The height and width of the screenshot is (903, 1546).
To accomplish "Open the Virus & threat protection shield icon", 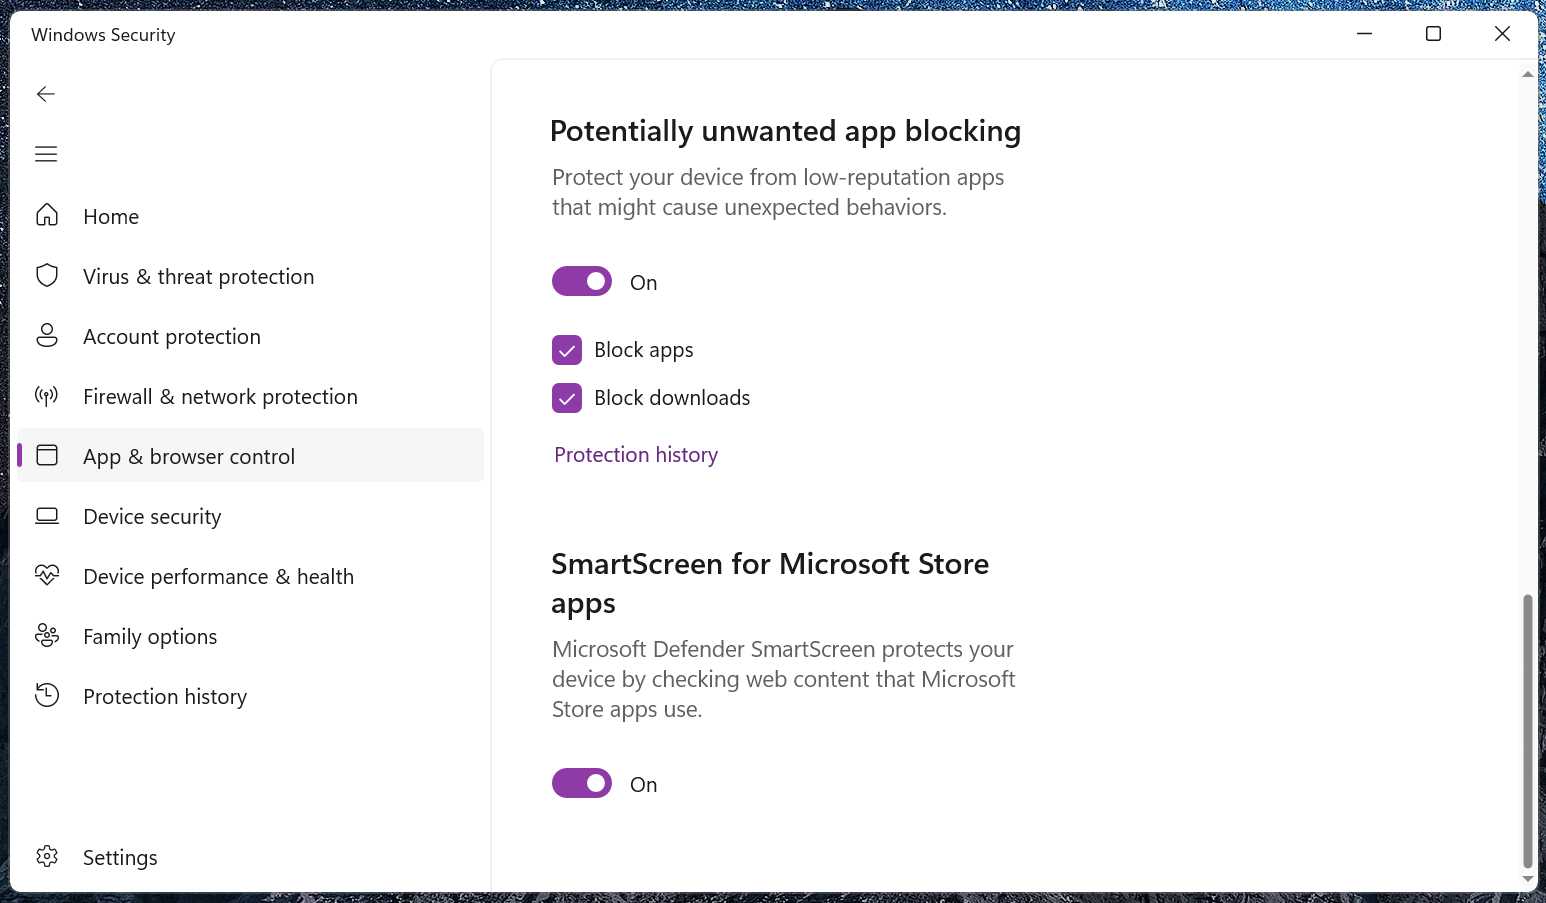I will (x=47, y=276).
